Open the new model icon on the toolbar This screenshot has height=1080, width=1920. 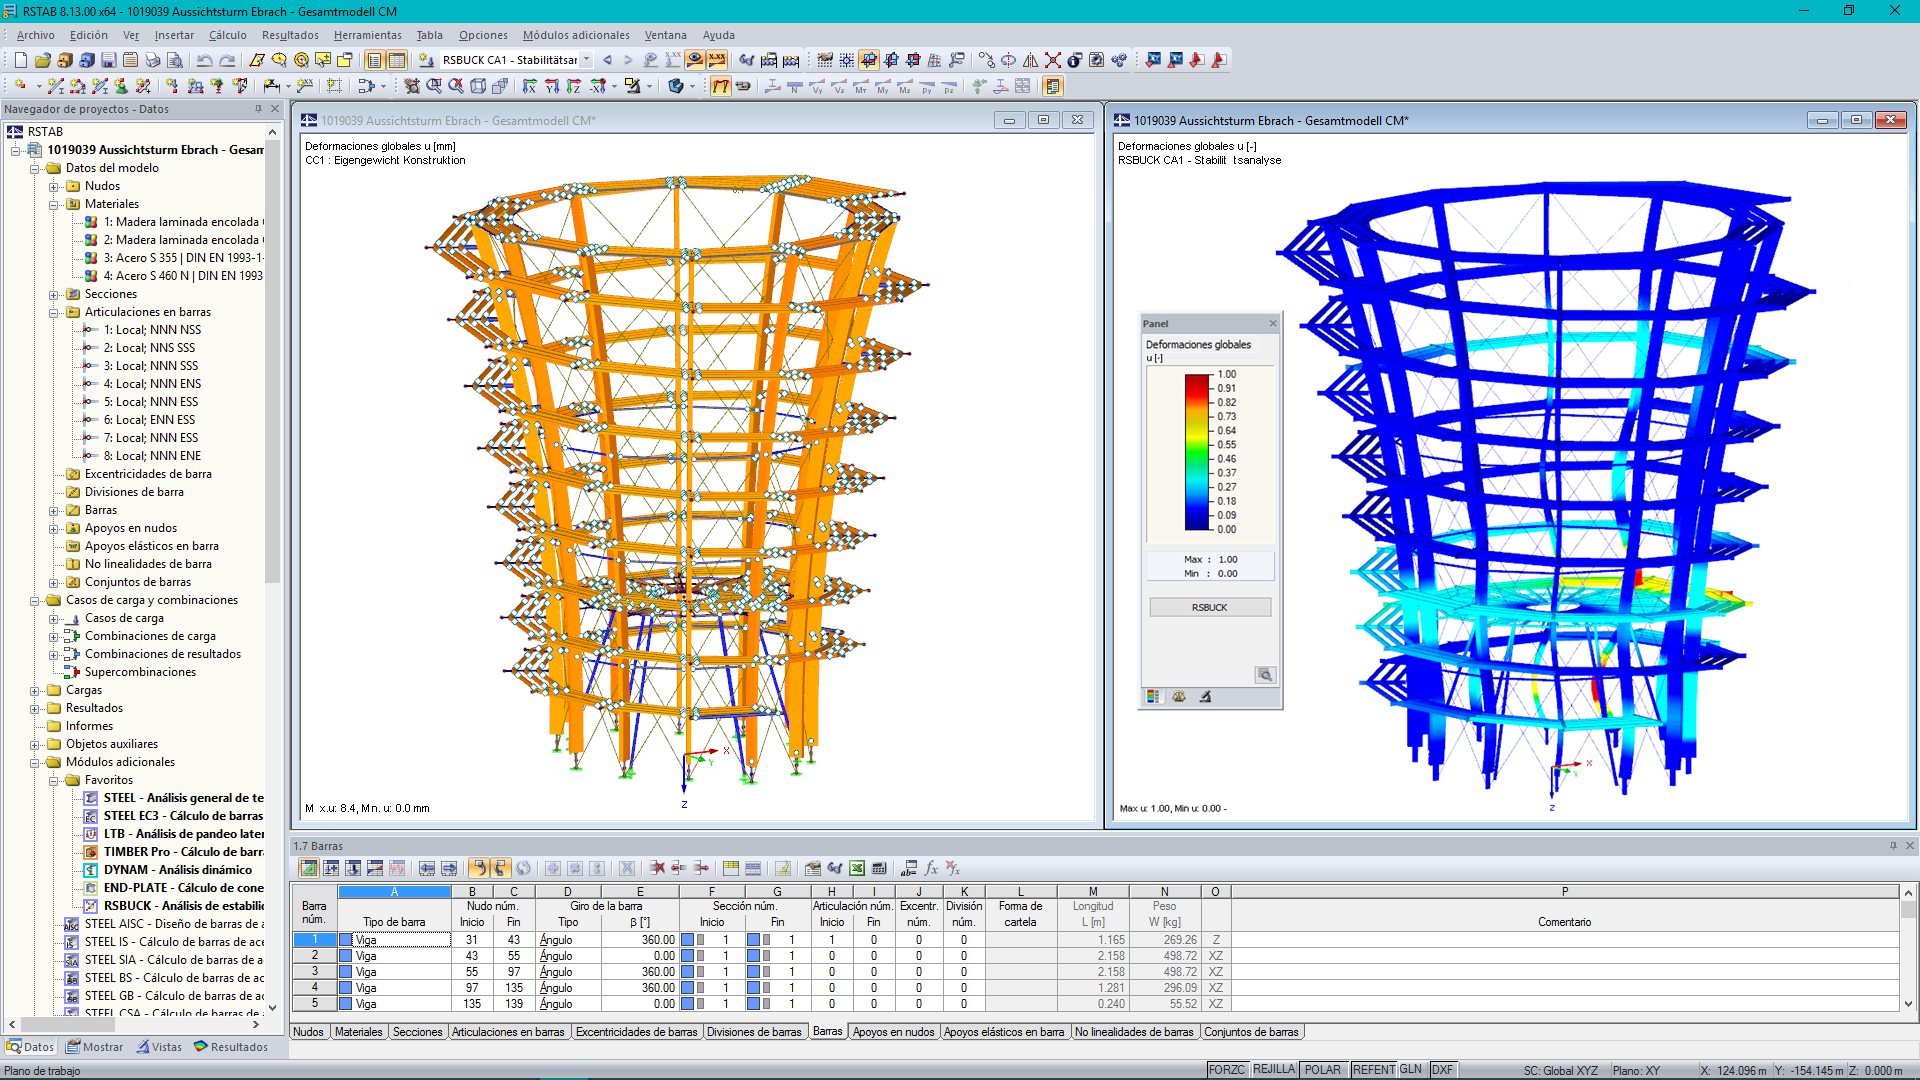tap(19, 60)
